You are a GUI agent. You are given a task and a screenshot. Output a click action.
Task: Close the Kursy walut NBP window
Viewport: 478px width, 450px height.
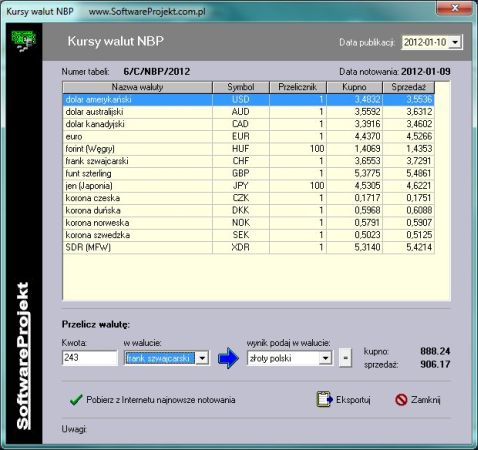click(454, 8)
